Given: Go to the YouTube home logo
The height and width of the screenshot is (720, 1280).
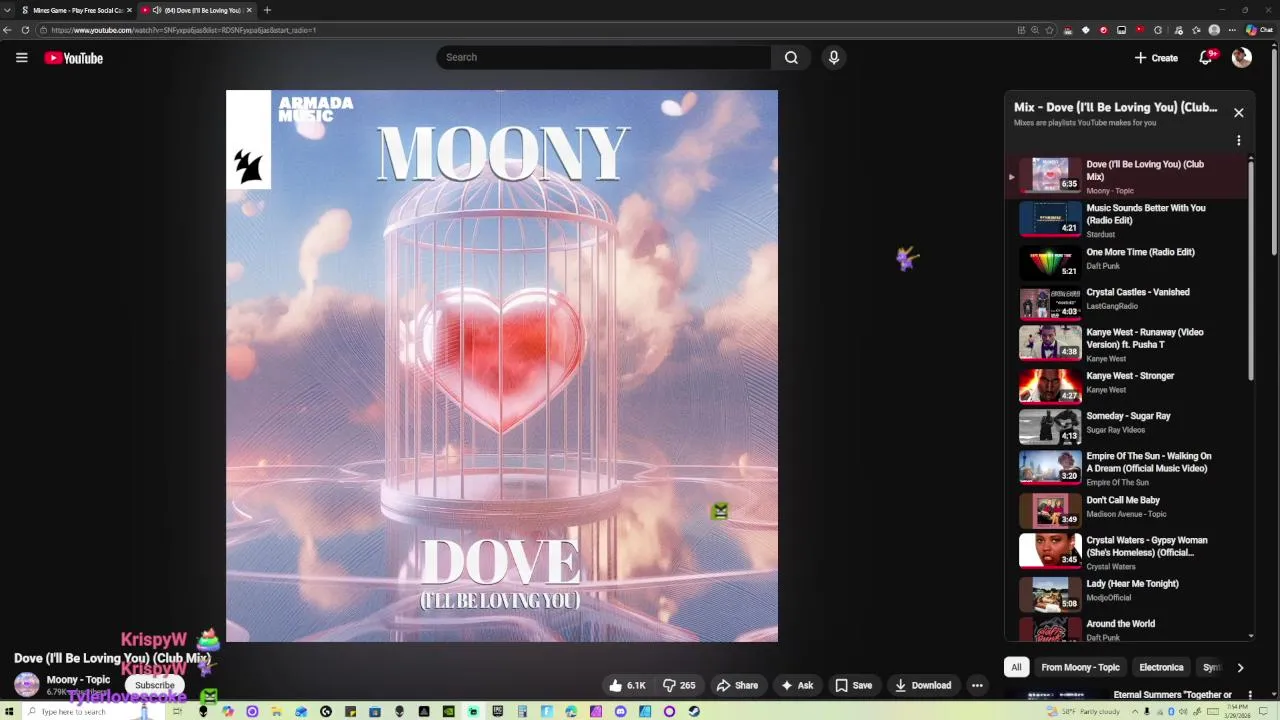Looking at the screenshot, I should pos(73,58).
